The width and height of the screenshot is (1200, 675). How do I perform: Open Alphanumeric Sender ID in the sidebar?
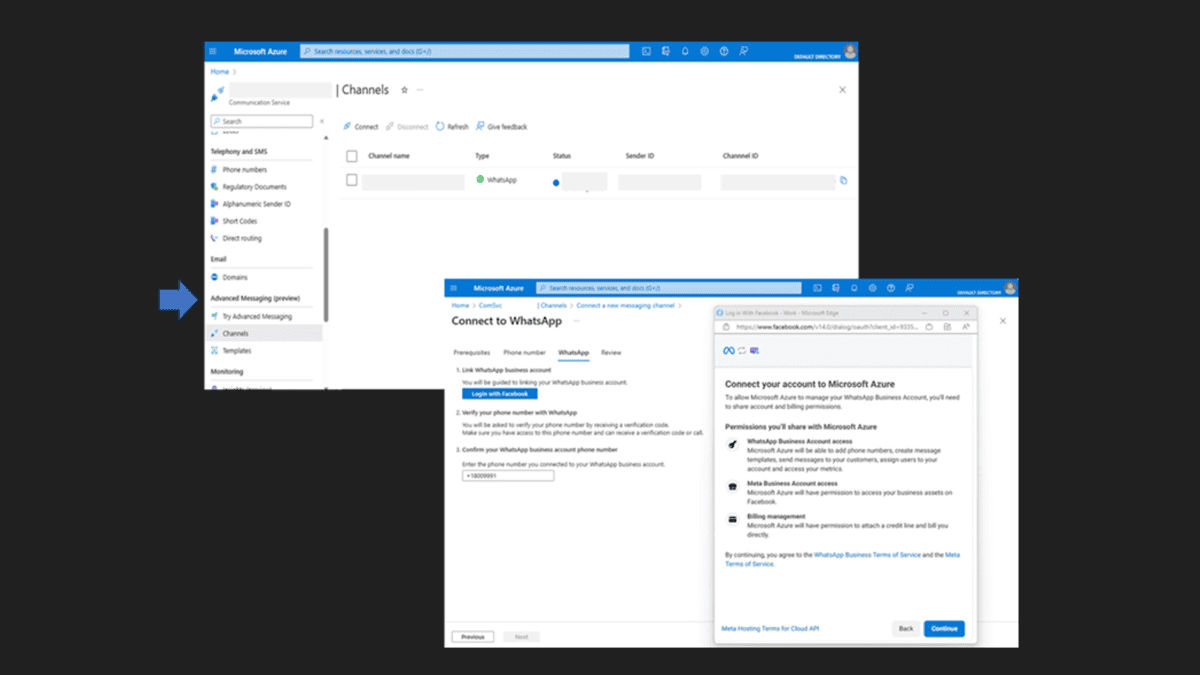(x=250, y=204)
